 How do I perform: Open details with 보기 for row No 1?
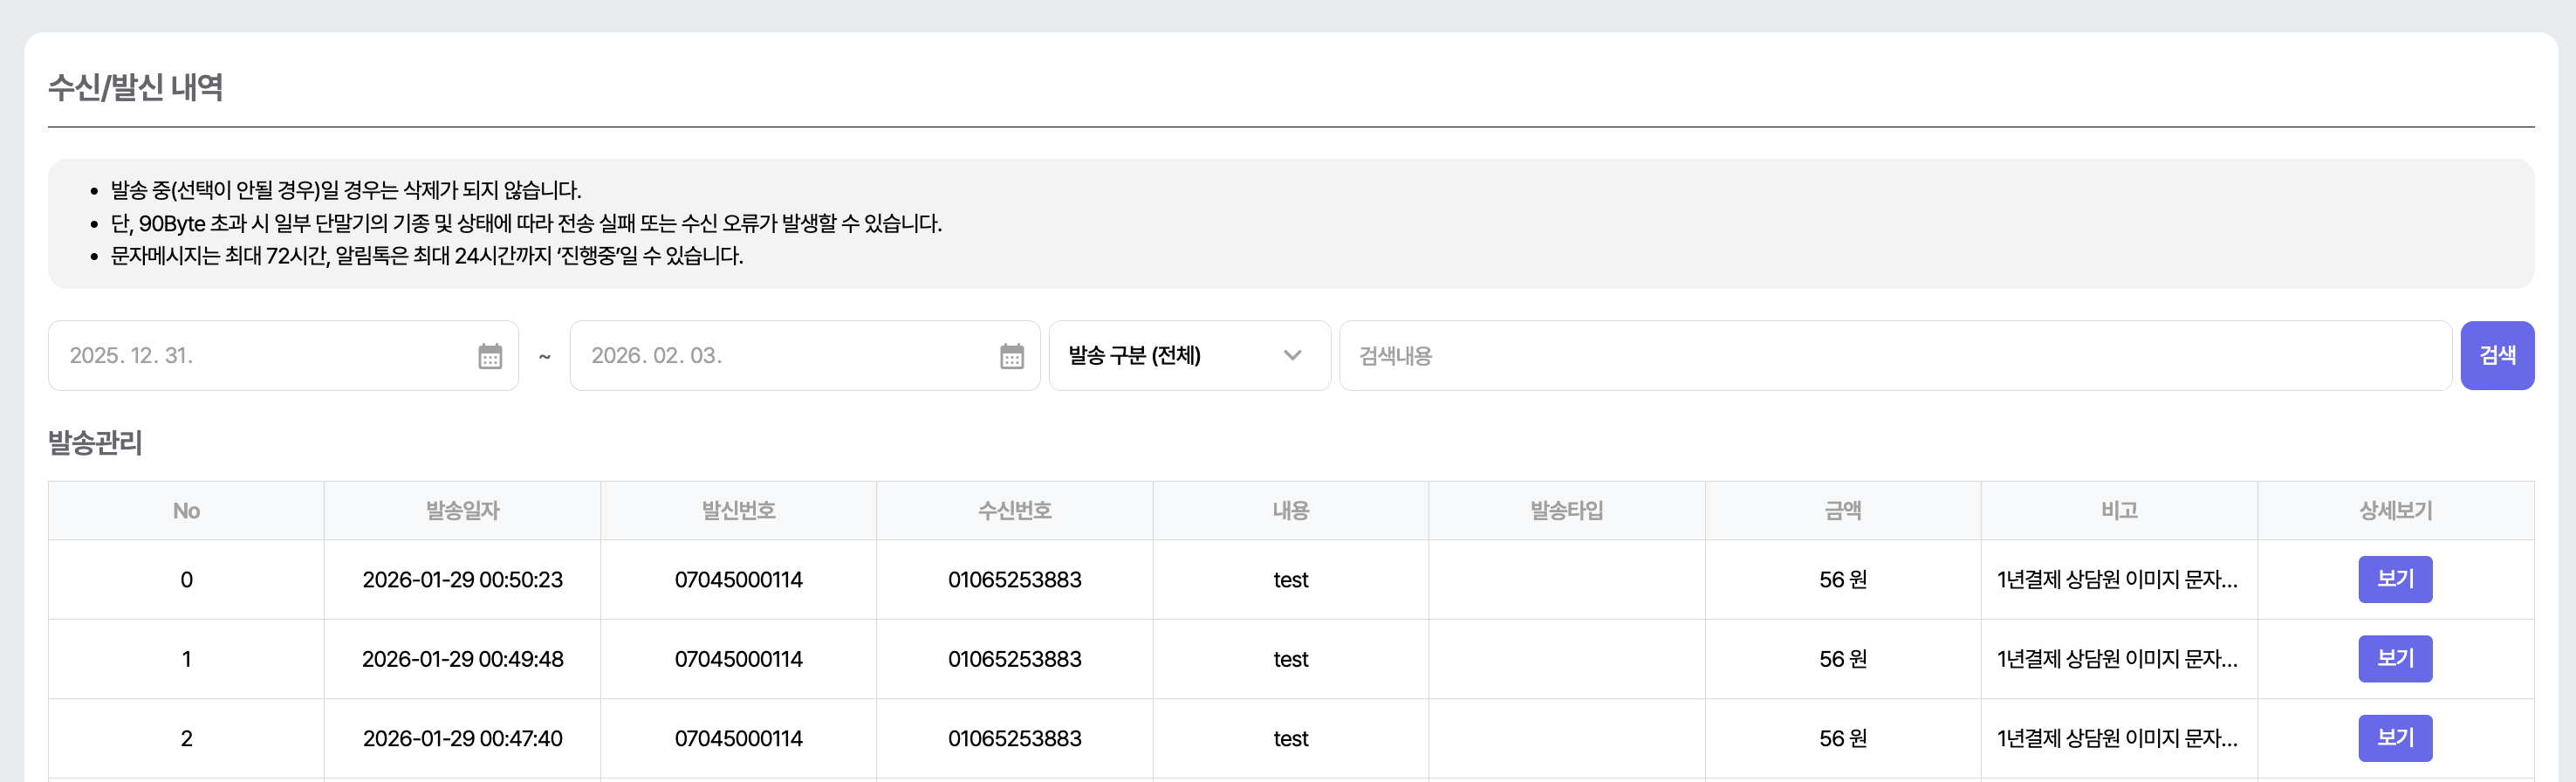tap(2394, 658)
